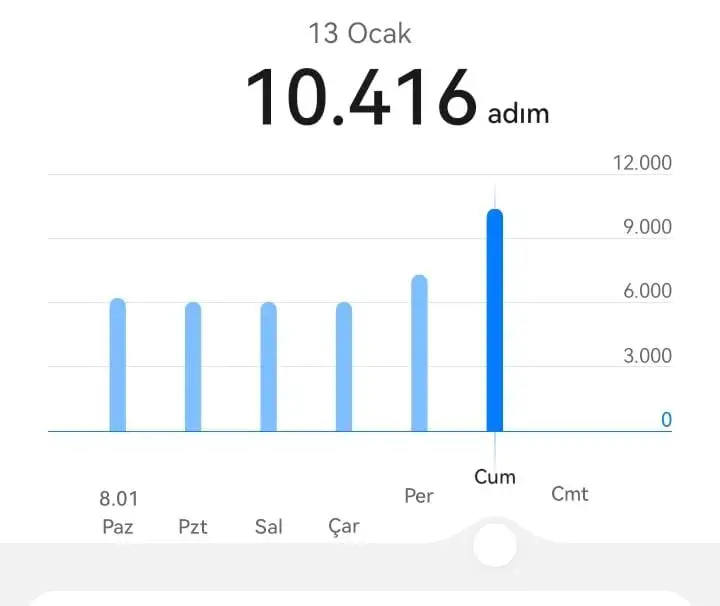Tap the Çar day label

pos(344,527)
